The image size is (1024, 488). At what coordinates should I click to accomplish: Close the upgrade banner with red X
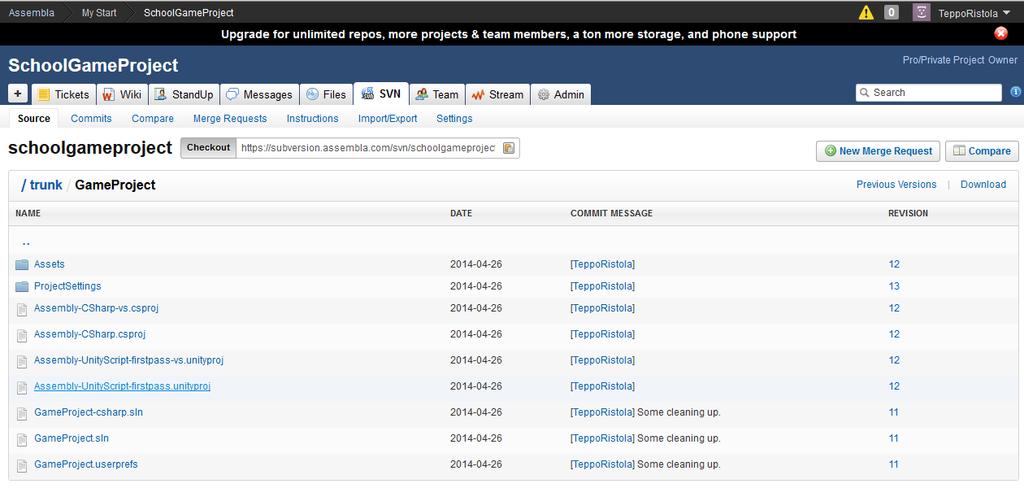click(1000, 33)
